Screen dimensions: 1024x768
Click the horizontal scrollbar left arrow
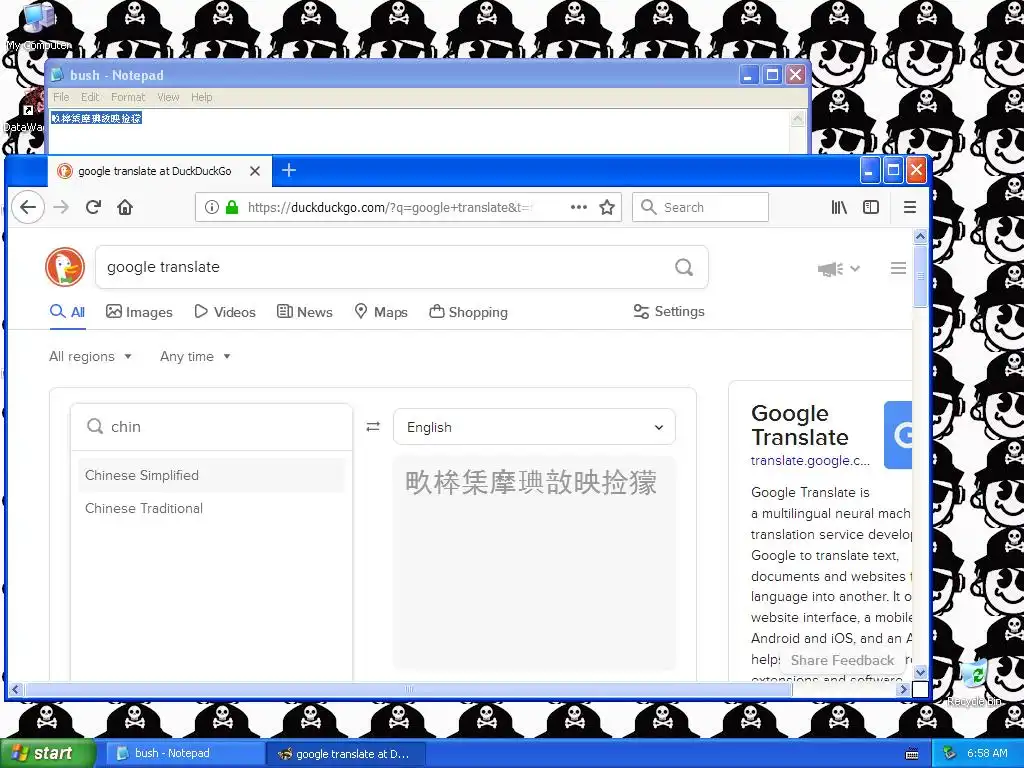pos(16,689)
